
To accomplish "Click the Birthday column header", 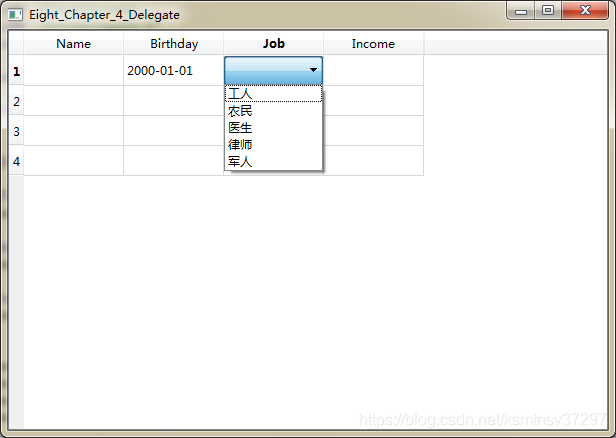I will click(x=174, y=44).
